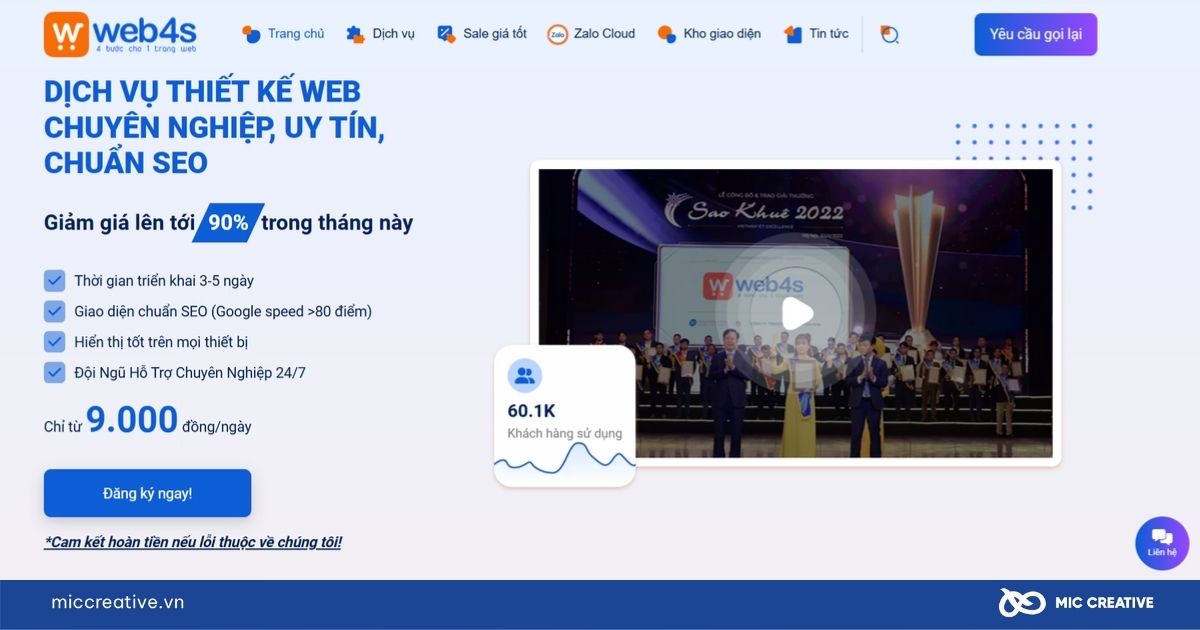Play the Sao Khuê 2022 video
The image size is (1200, 630).
coord(796,314)
